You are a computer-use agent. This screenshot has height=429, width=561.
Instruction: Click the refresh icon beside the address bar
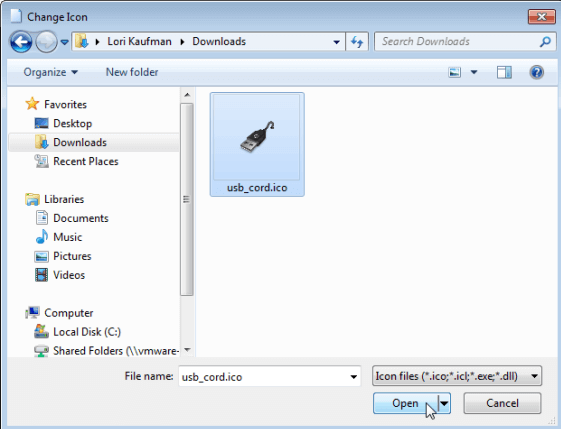coord(357,42)
